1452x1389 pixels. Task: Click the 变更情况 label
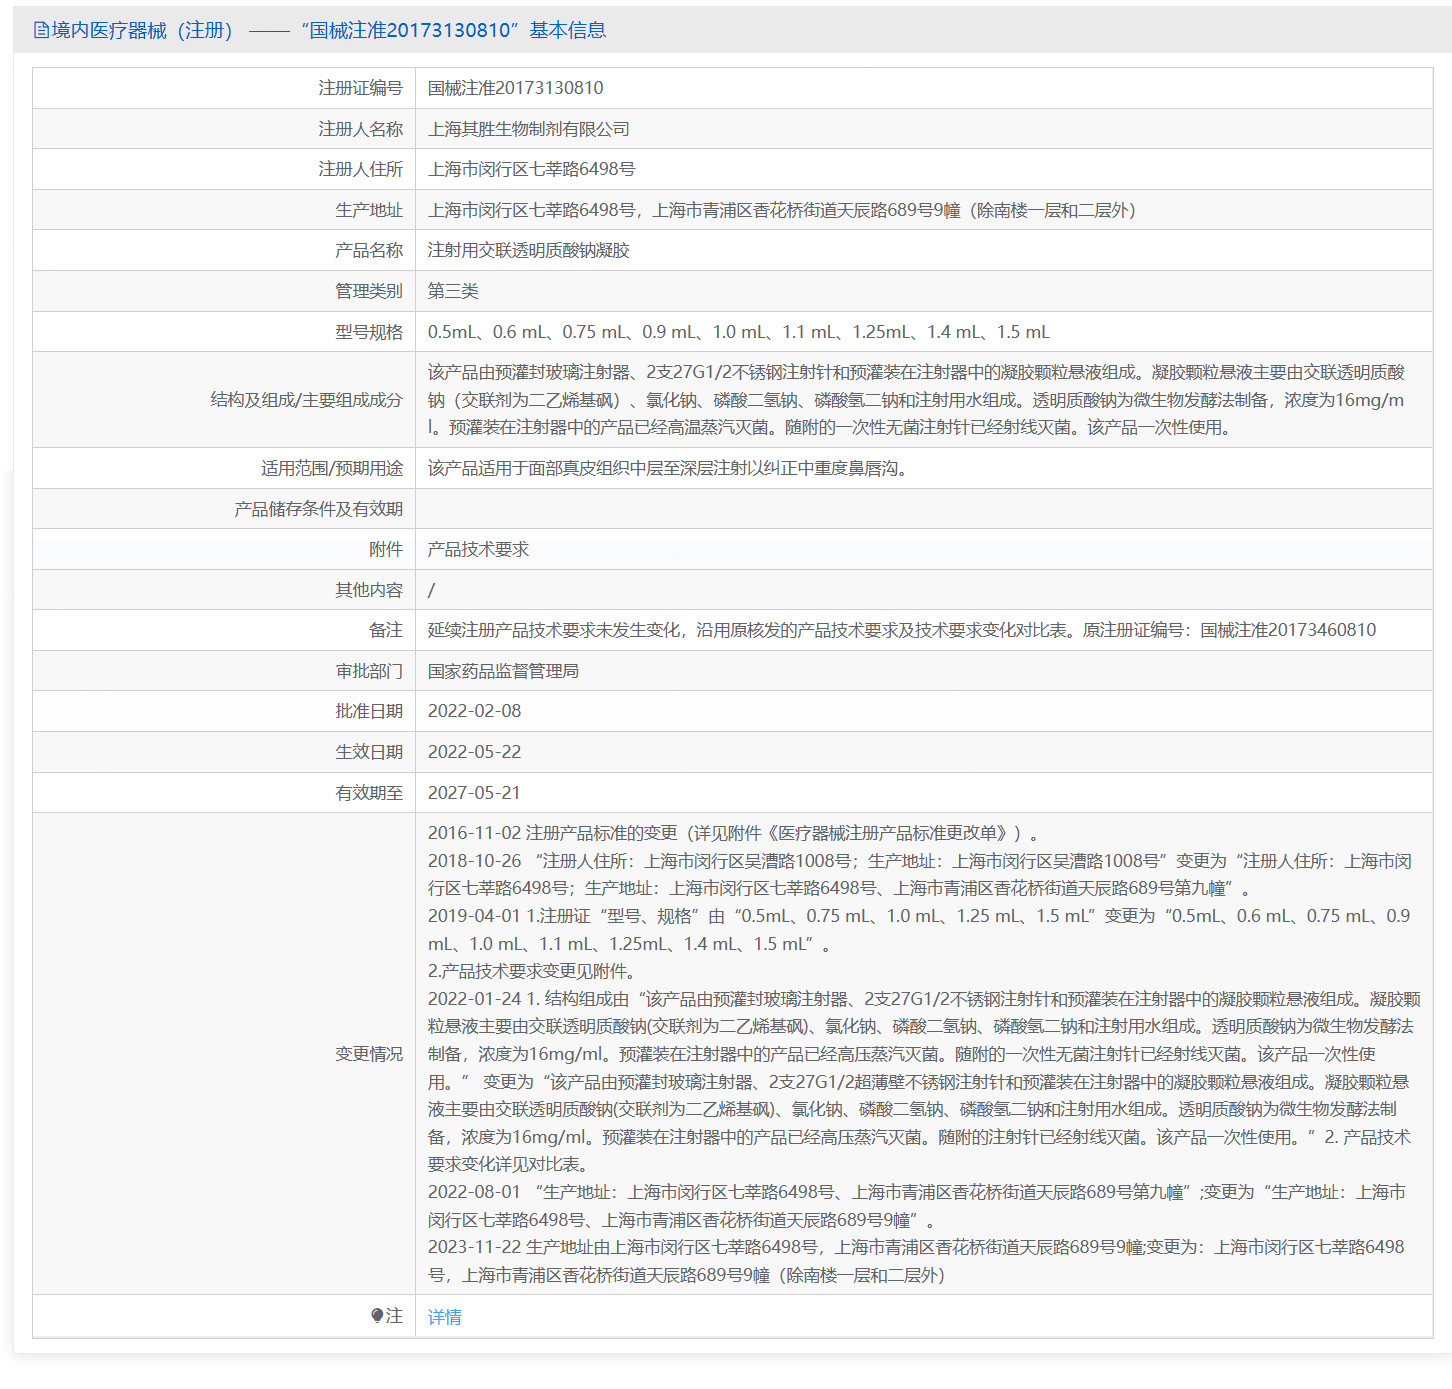[369, 1054]
